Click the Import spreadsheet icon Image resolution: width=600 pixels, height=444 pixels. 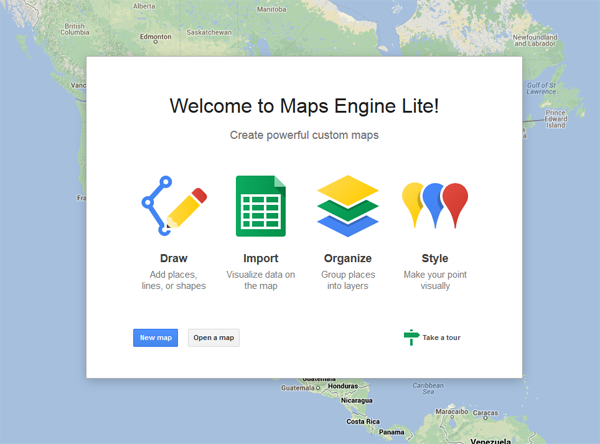(x=261, y=206)
